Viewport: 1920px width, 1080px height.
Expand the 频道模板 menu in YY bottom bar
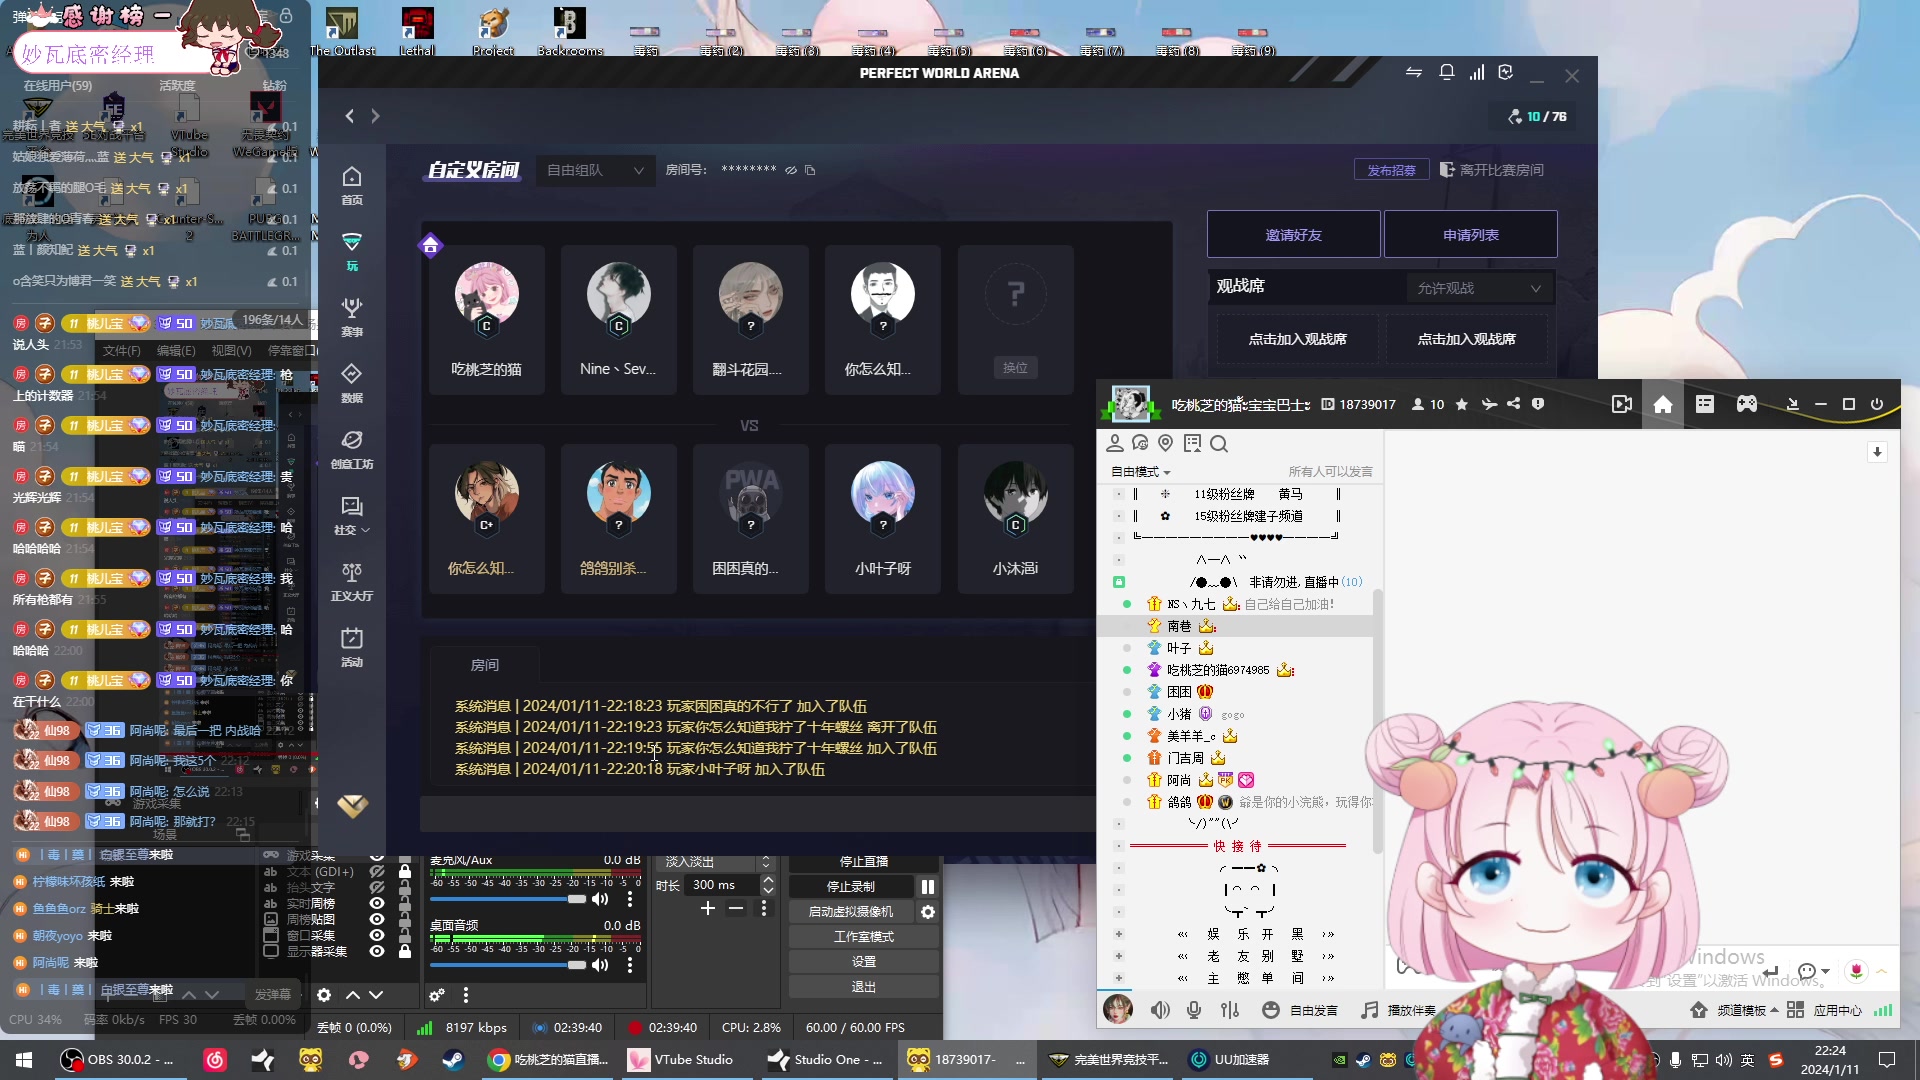click(x=1747, y=1010)
